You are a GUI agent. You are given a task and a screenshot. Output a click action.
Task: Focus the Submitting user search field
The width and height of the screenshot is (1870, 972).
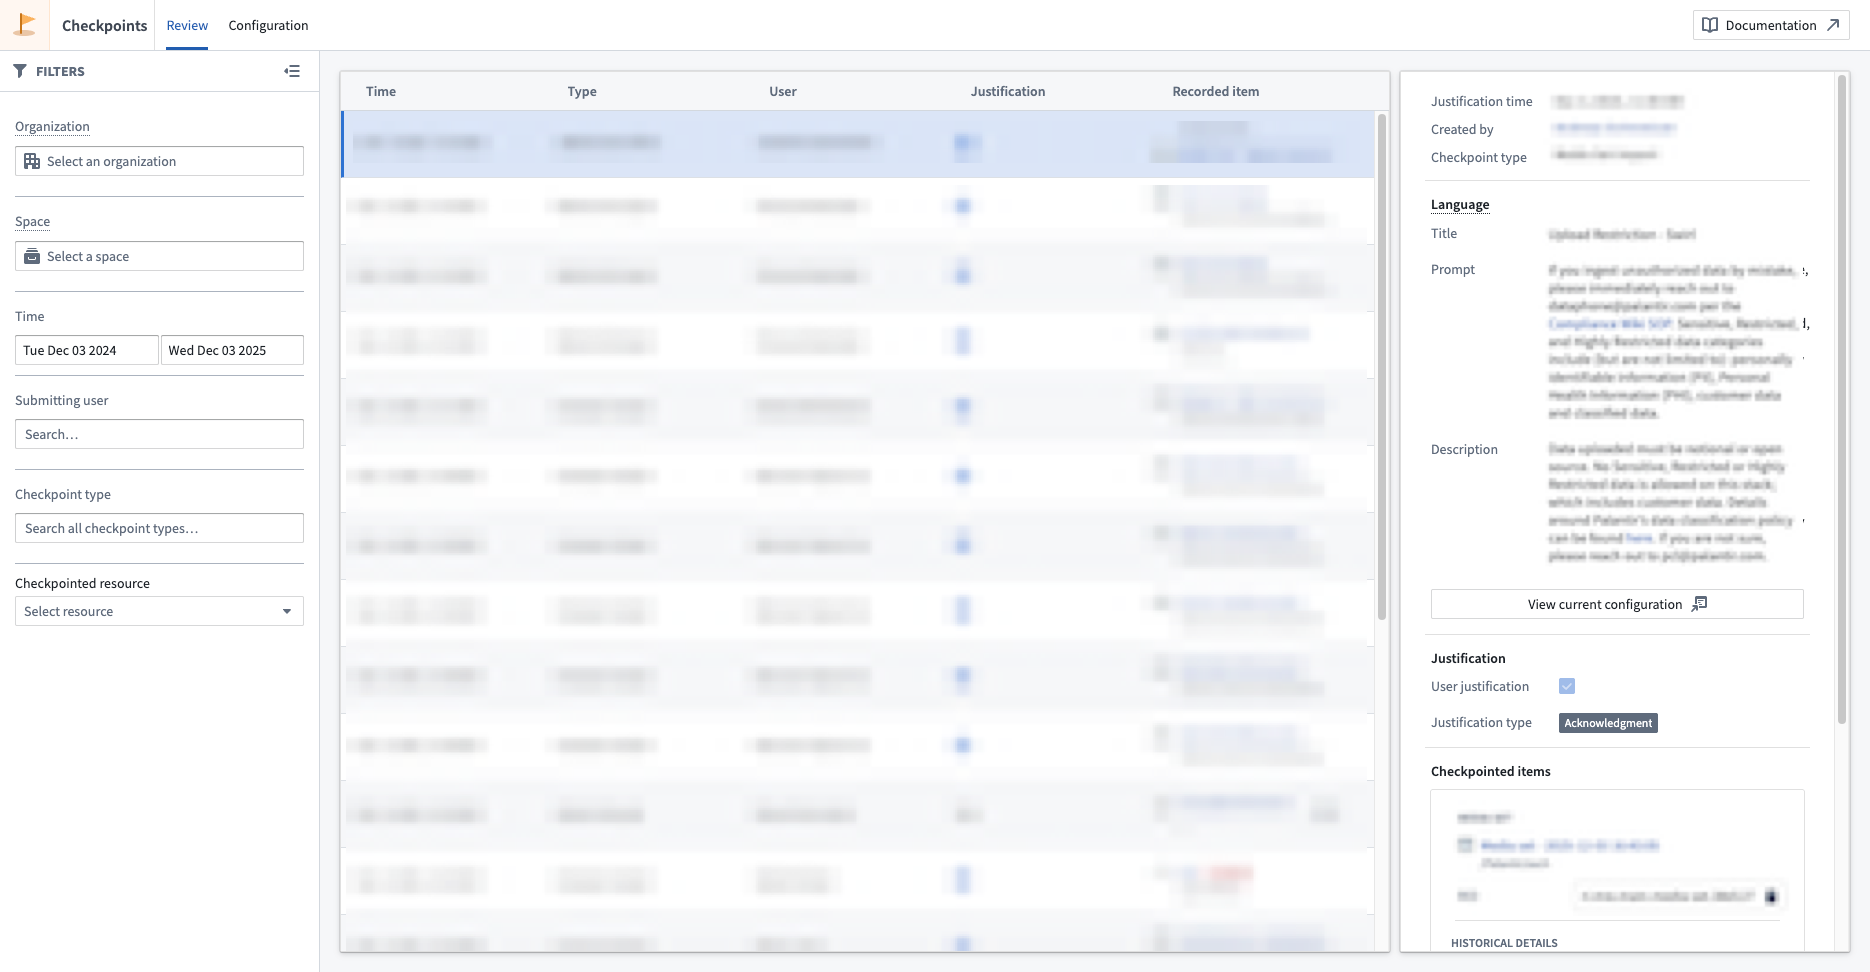pyautogui.click(x=159, y=434)
